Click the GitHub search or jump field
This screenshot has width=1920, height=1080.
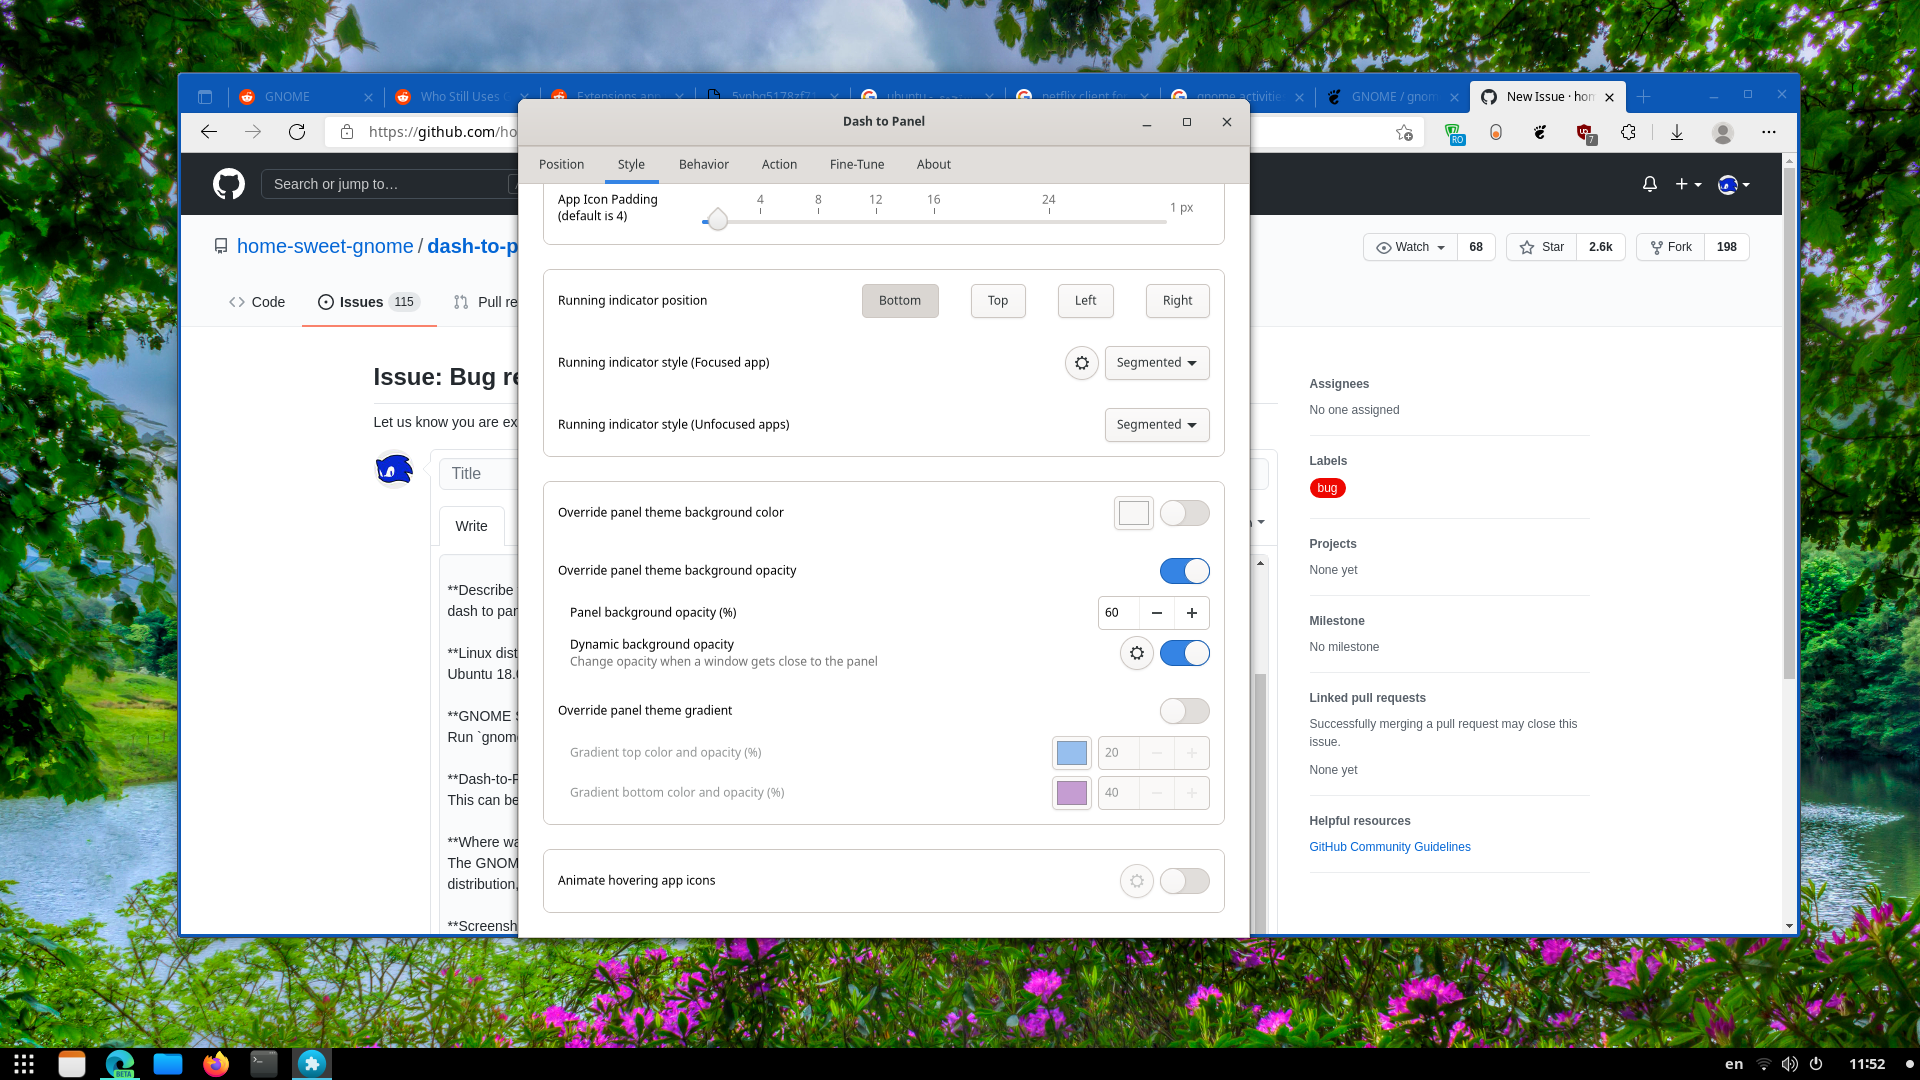(x=390, y=184)
